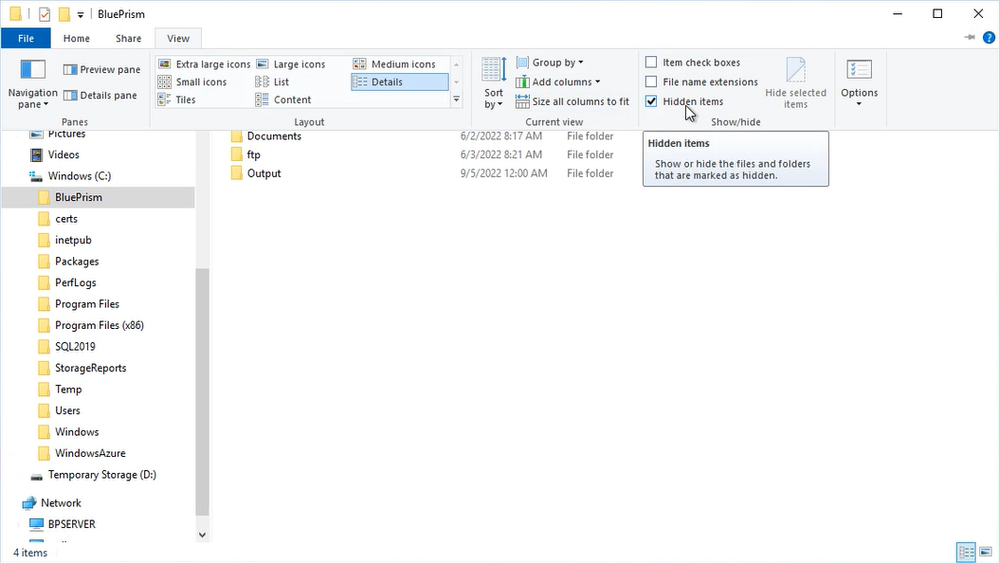Switch to large thumbnails status icon
The width and height of the screenshot is (999, 563).
click(986, 552)
